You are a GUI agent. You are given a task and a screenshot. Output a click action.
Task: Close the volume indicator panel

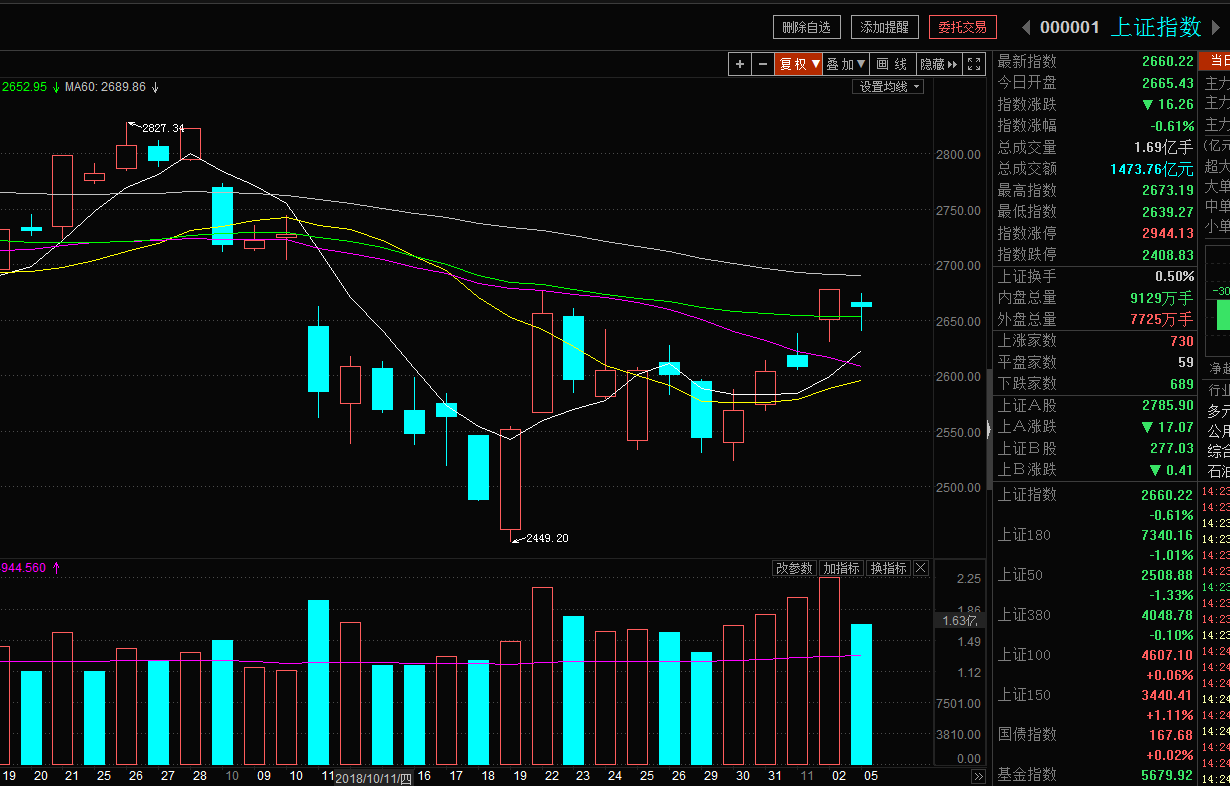click(921, 568)
